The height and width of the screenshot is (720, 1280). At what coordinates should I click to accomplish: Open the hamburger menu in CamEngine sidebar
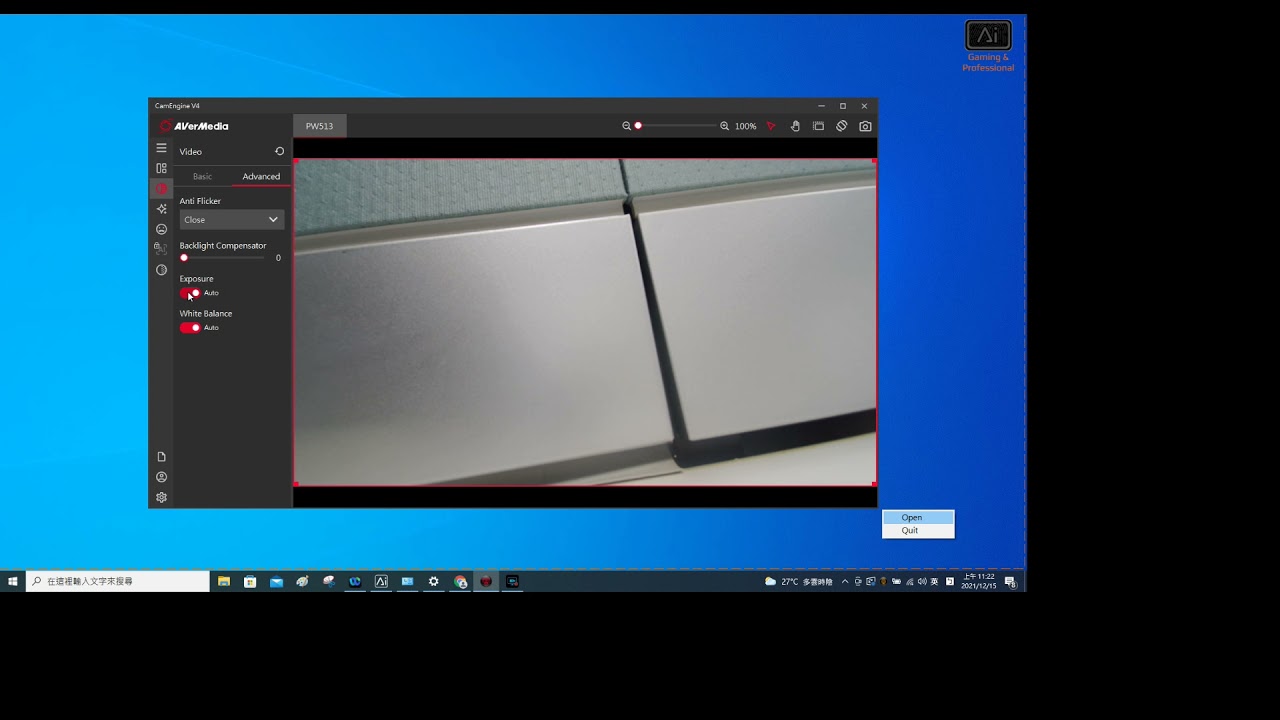pyautogui.click(x=161, y=148)
